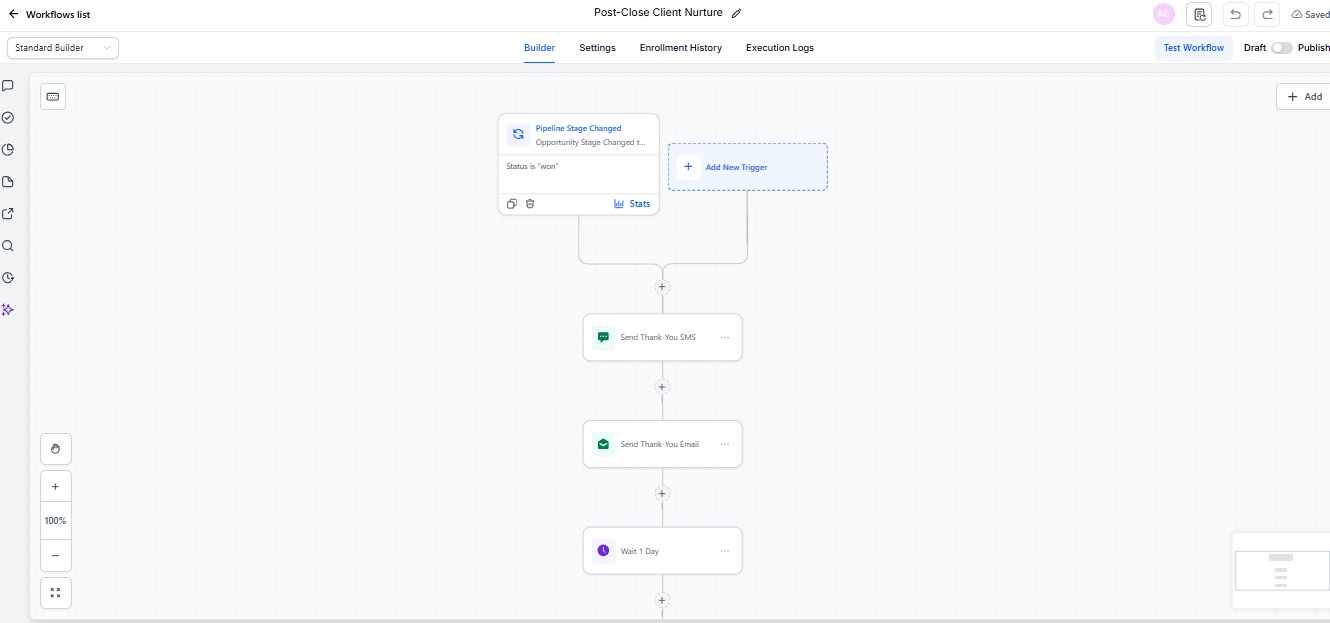Open the external link sidebar icon
Image resolution: width=1330 pixels, height=623 pixels.
[x=8, y=214]
